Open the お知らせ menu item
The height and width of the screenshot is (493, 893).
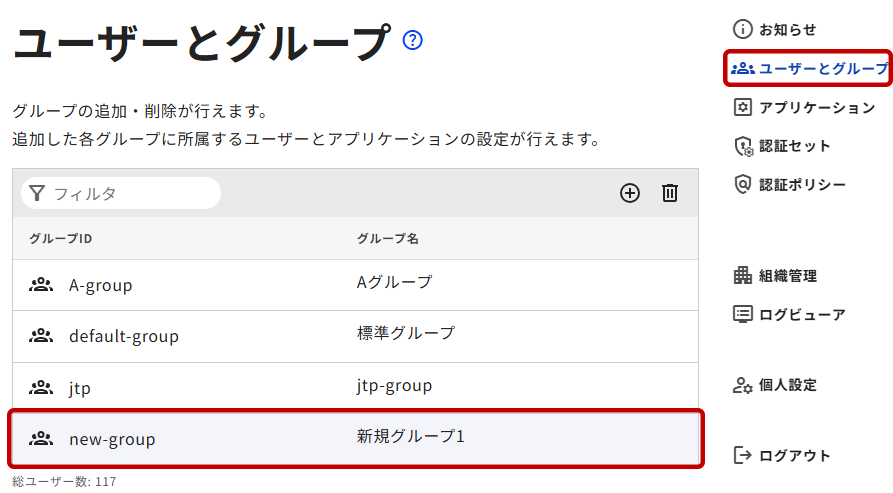(x=787, y=30)
